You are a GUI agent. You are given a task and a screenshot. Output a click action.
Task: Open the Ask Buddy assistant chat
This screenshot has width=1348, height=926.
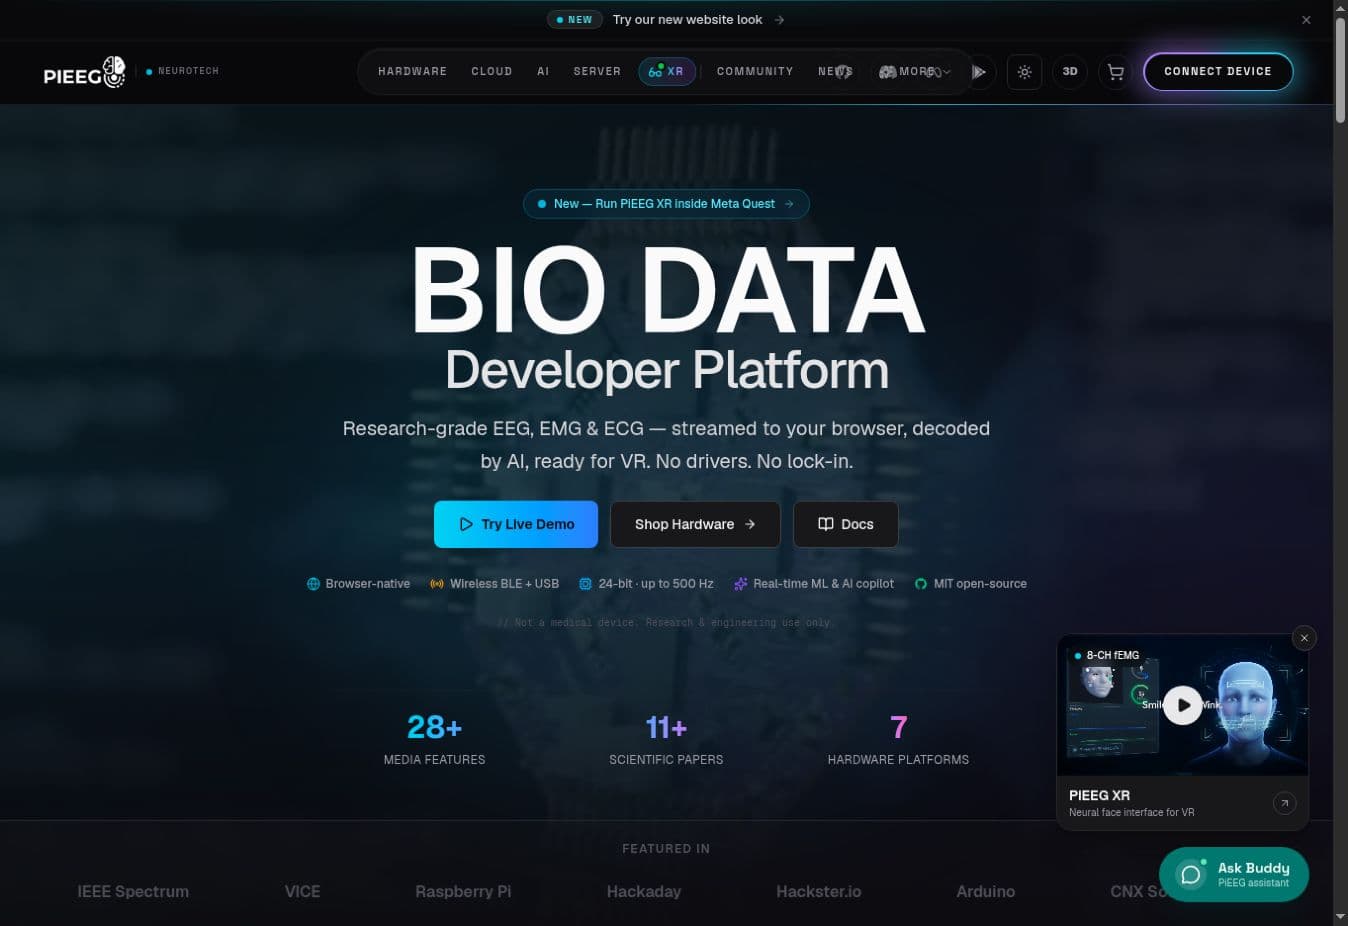(1234, 875)
